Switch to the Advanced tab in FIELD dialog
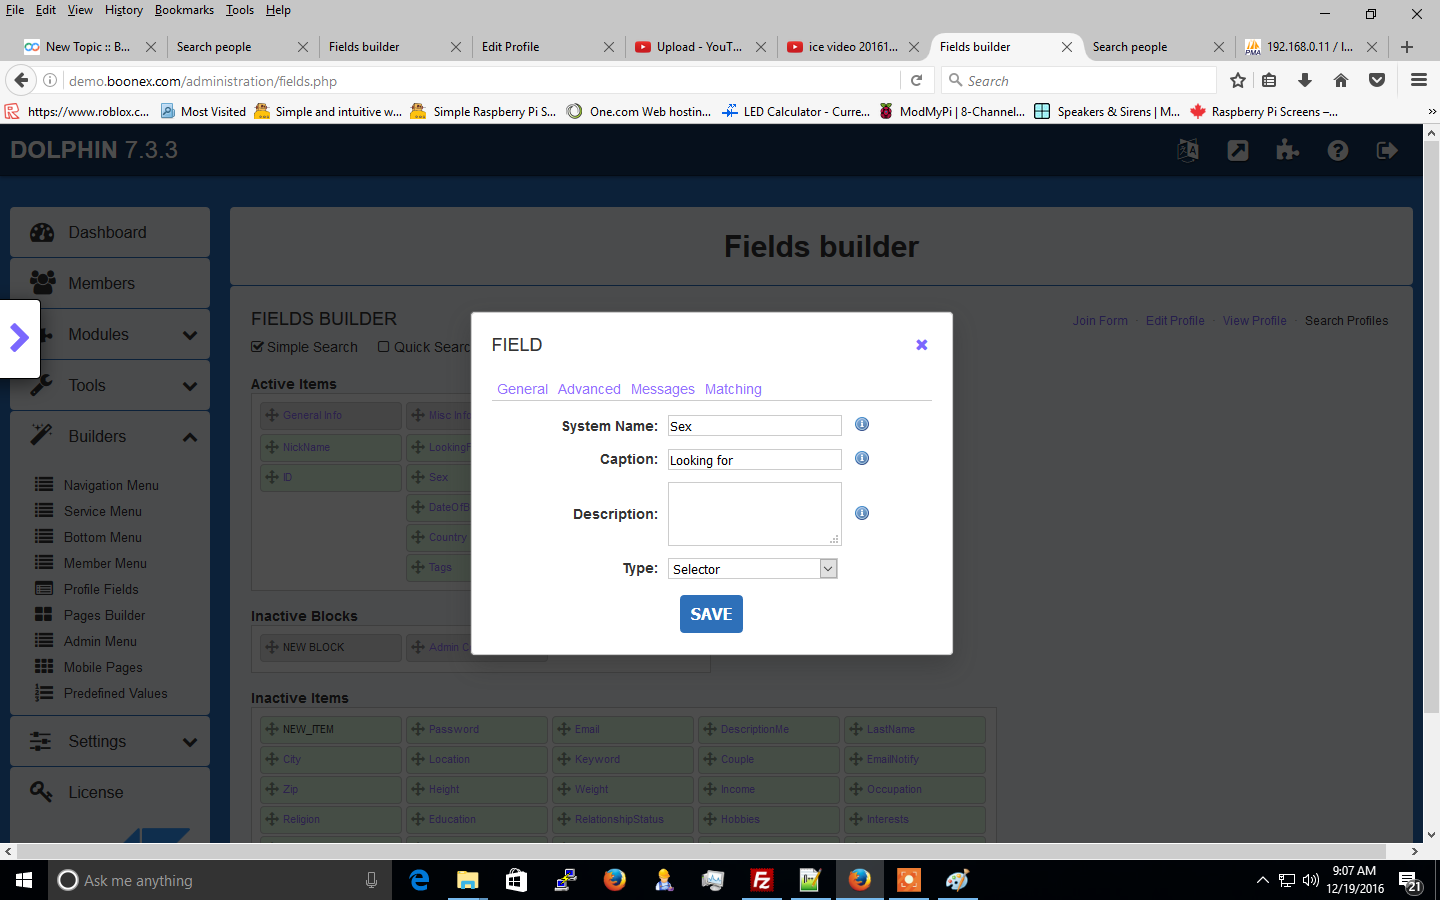1440x900 pixels. click(x=589, y=389)
